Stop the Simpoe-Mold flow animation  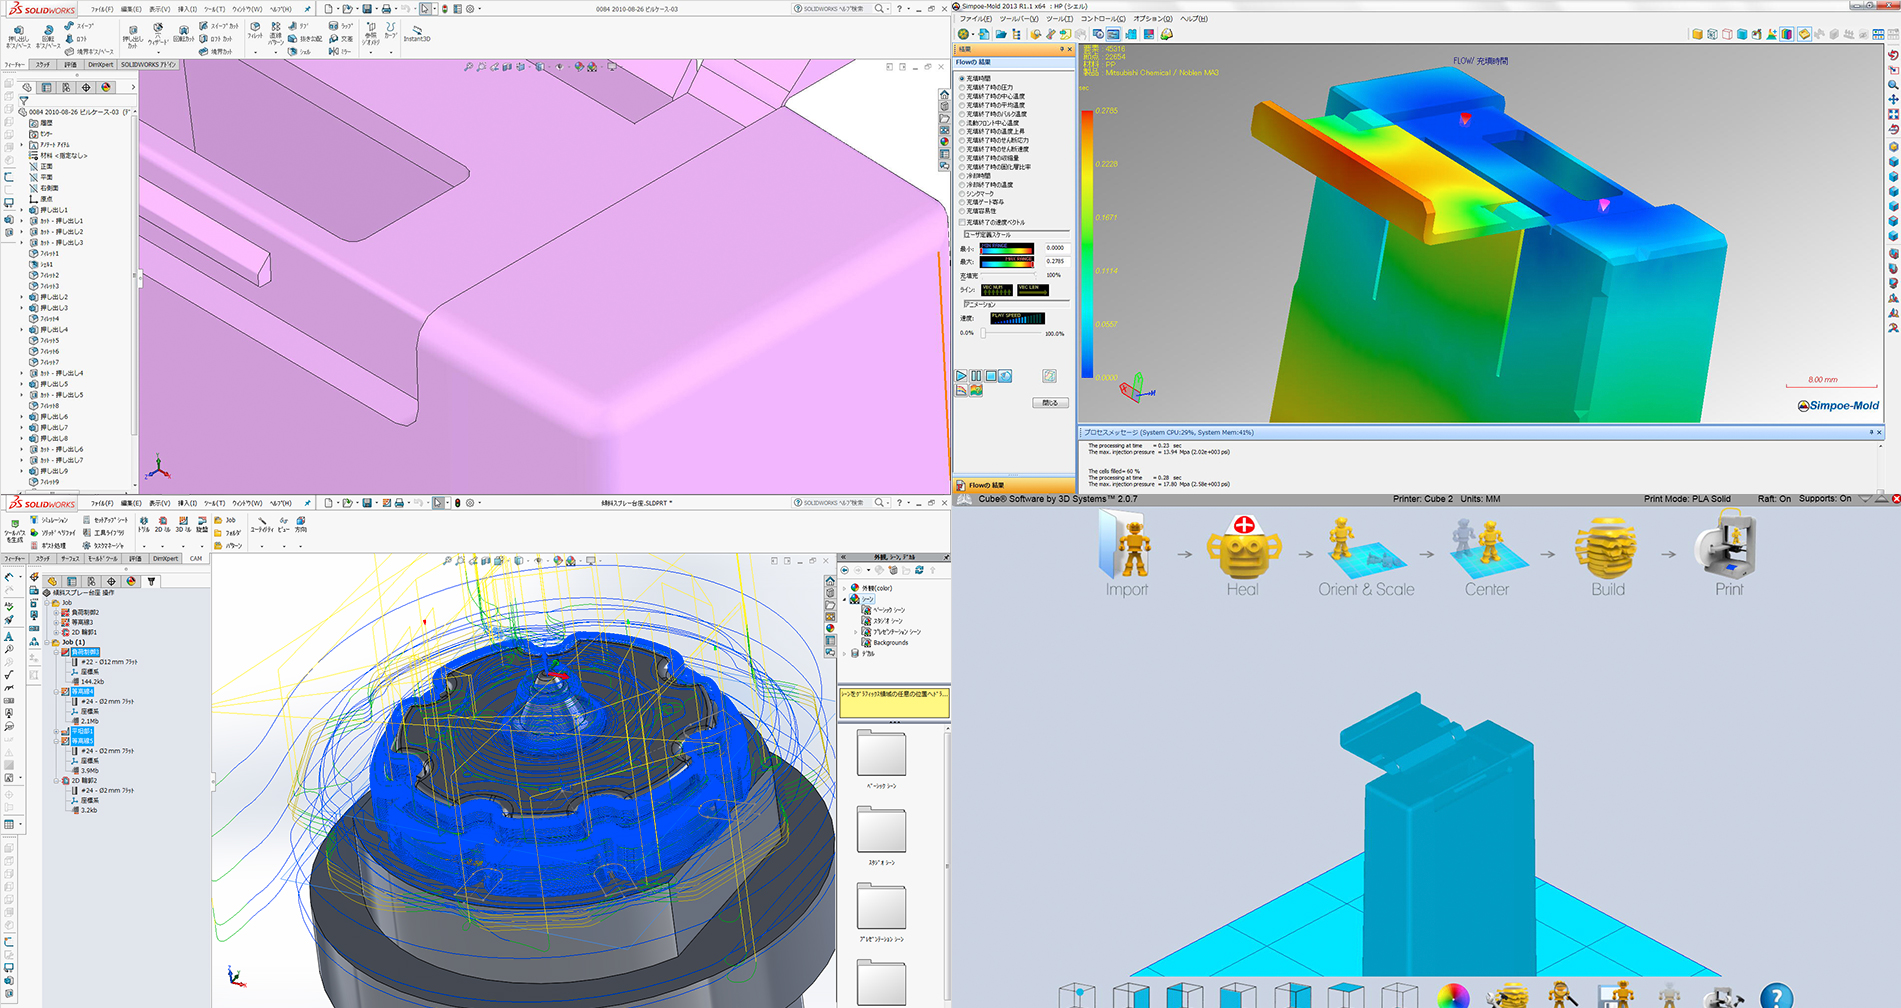(991, 376)
